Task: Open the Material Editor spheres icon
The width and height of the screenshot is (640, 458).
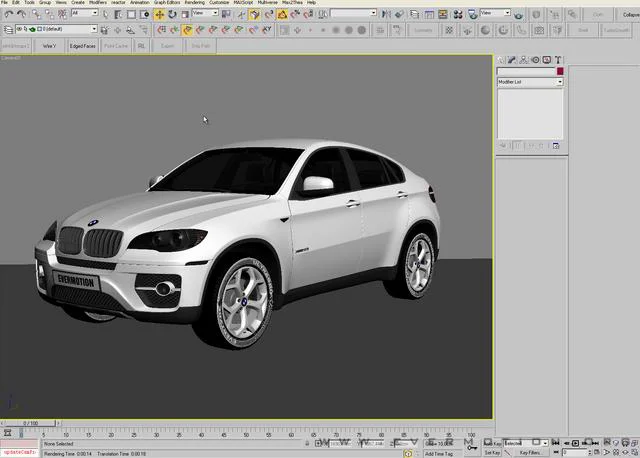Action: (458, 15)
